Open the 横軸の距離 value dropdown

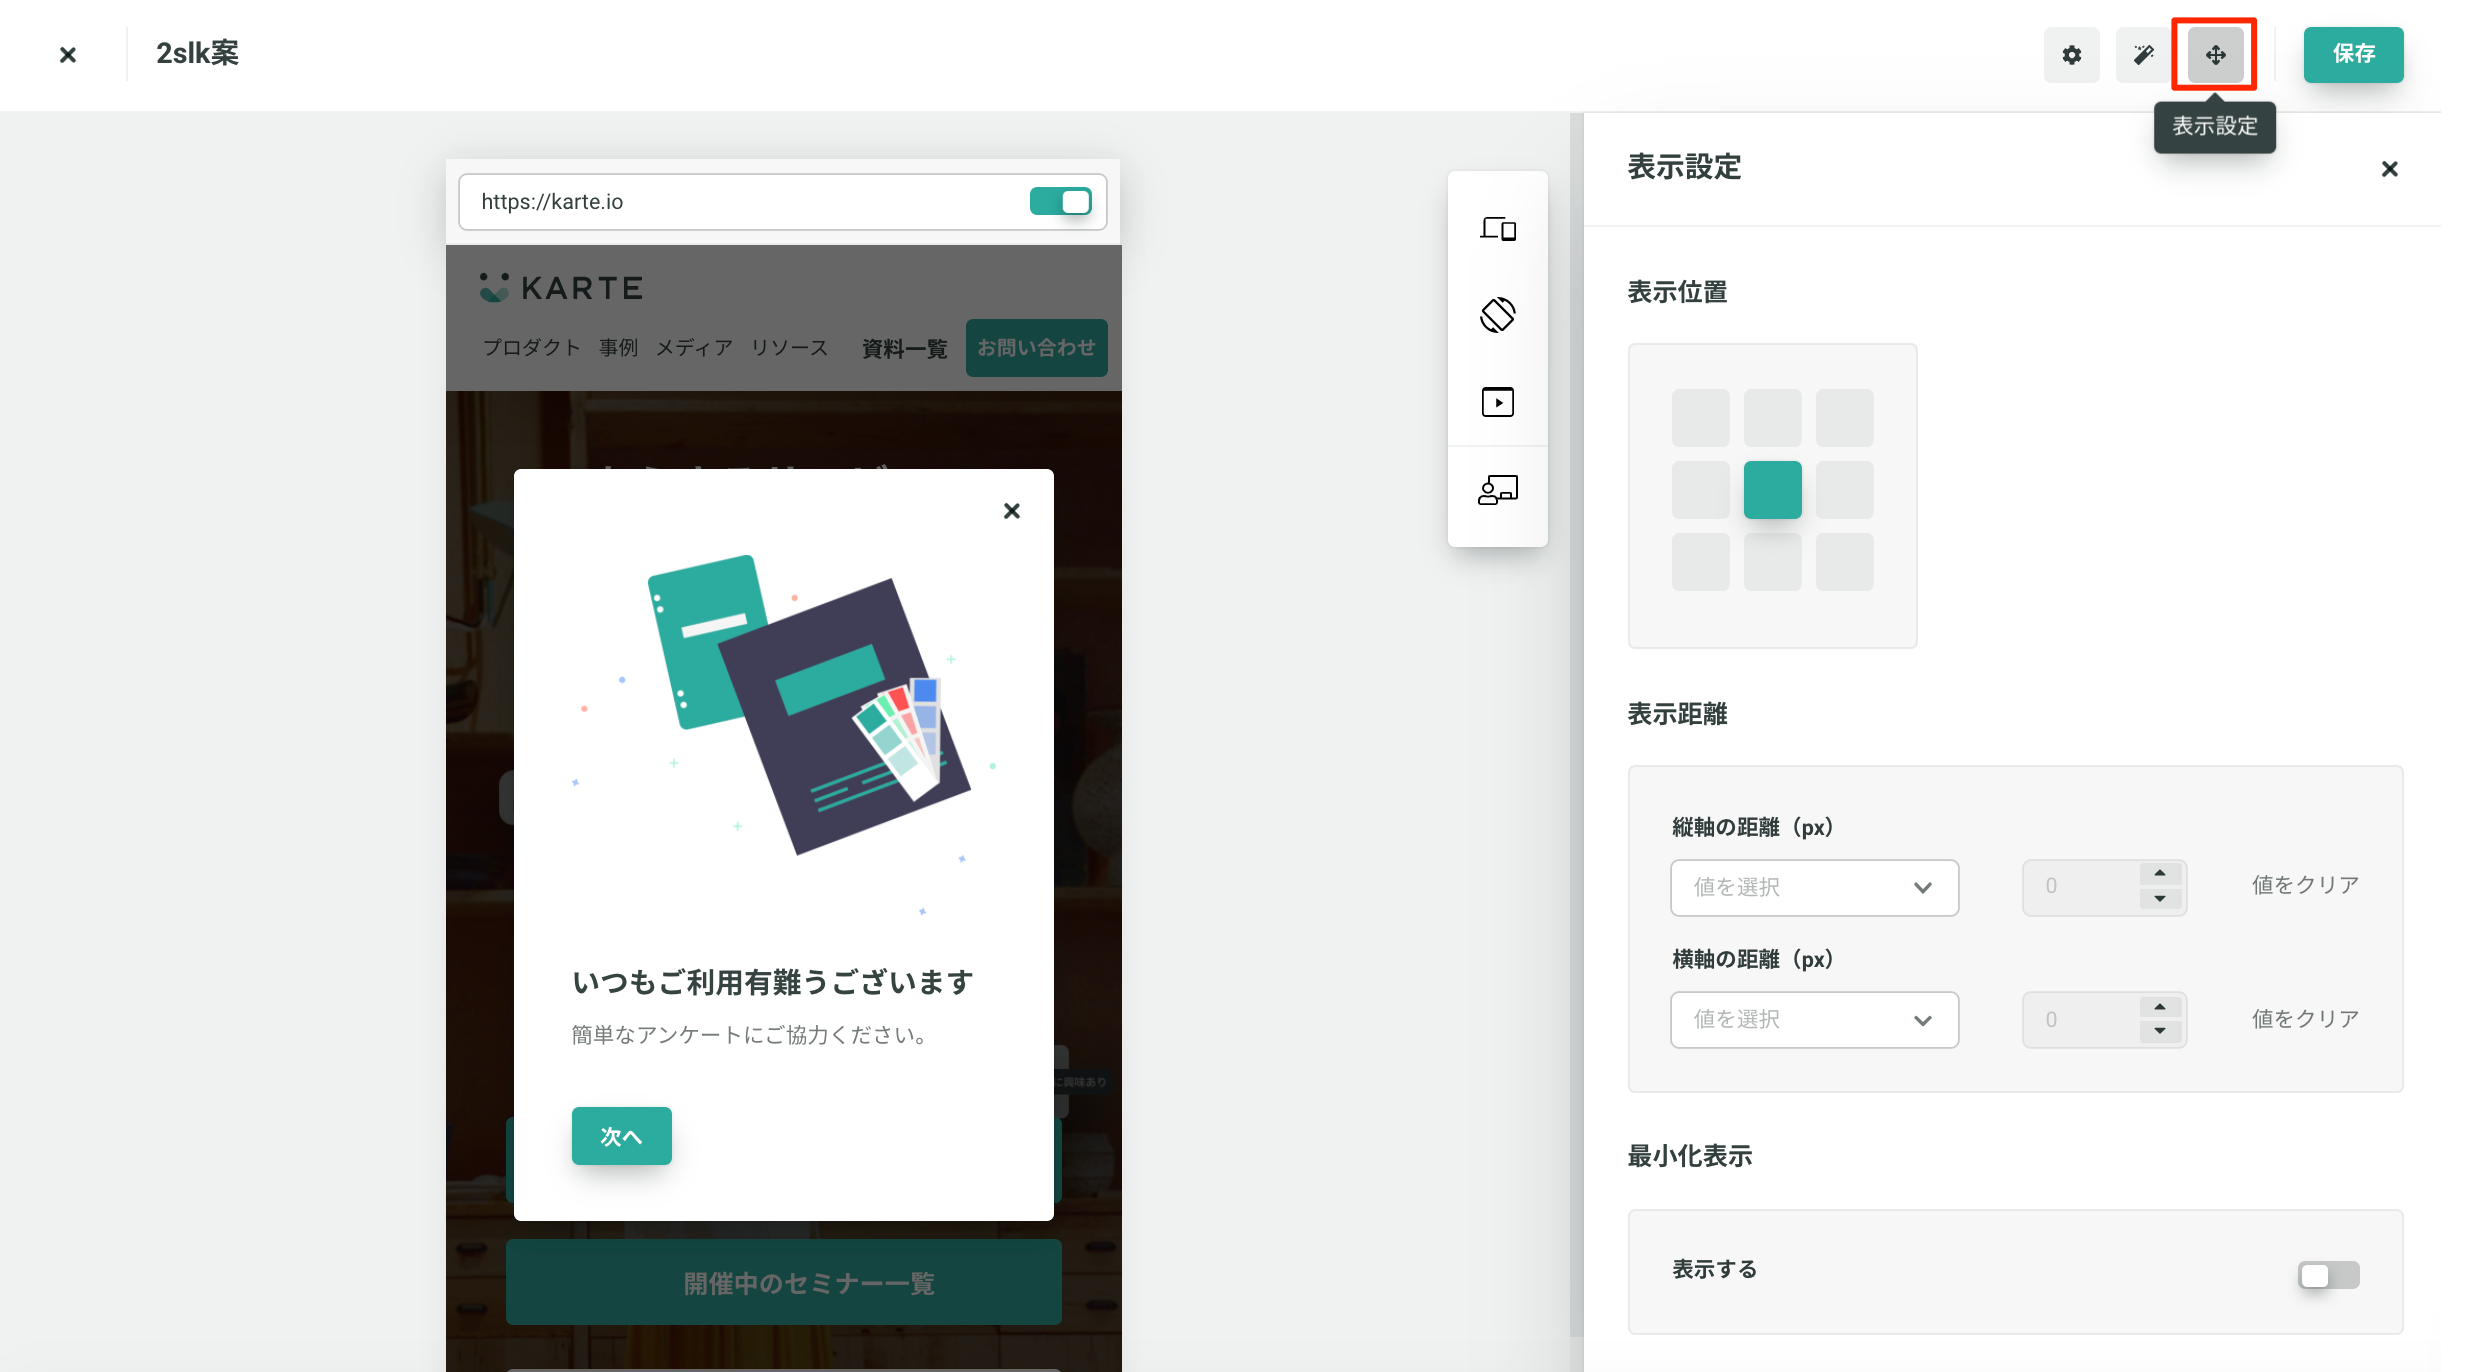1813,1020
